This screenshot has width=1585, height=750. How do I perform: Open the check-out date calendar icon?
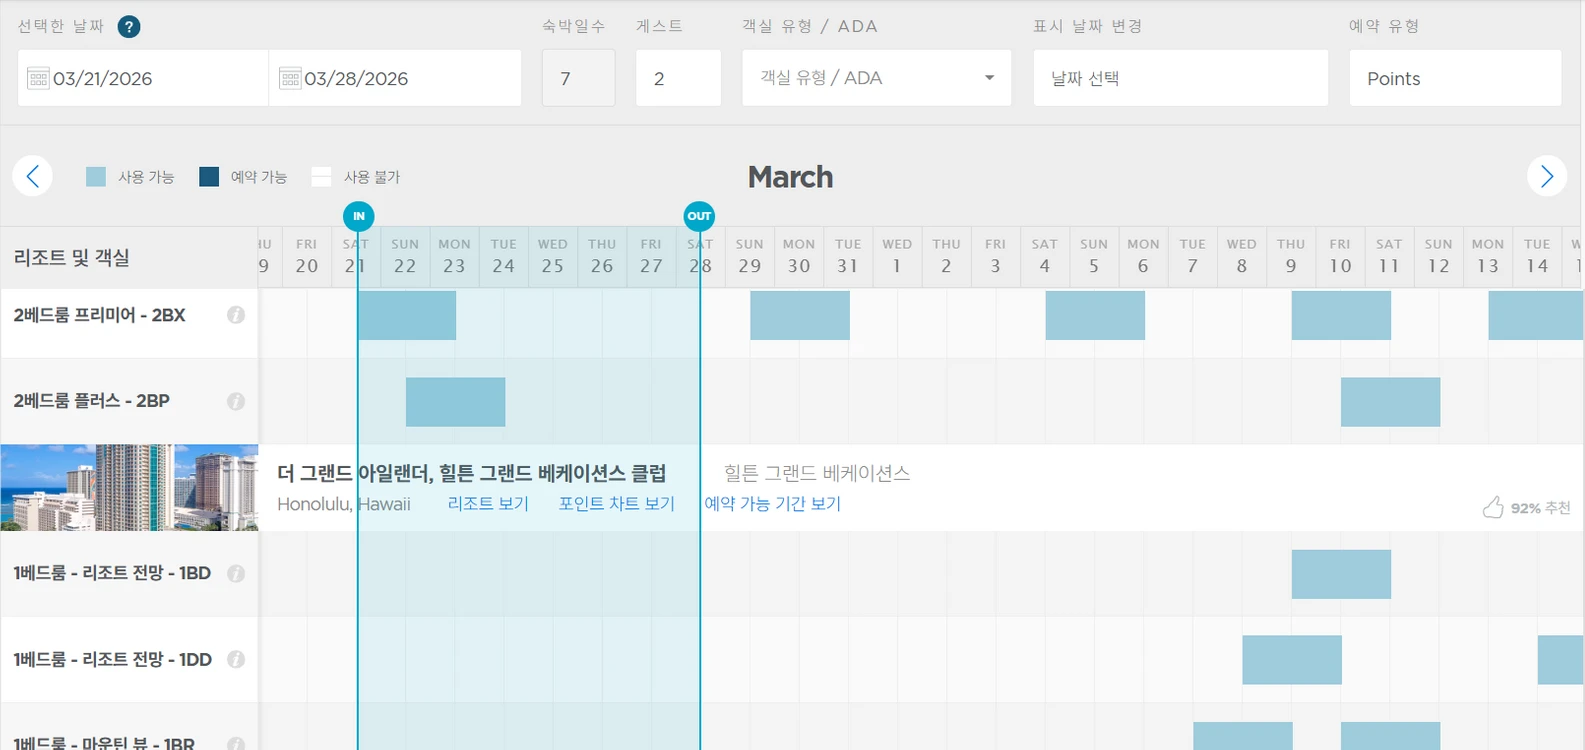tap(290, 78)
